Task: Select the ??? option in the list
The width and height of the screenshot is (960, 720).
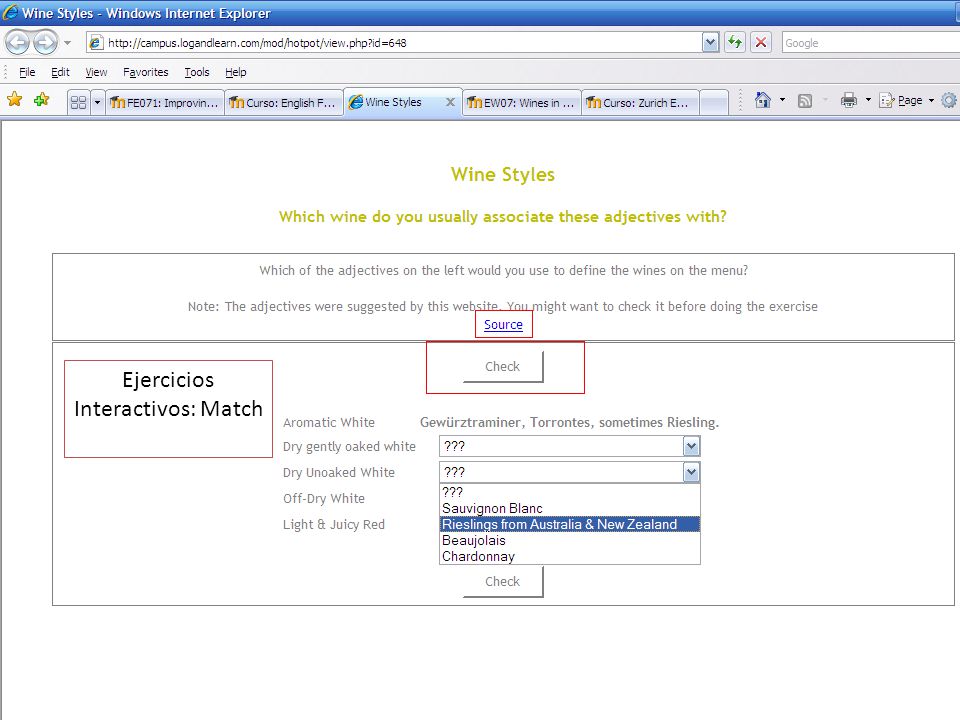Action: point(569,492)
